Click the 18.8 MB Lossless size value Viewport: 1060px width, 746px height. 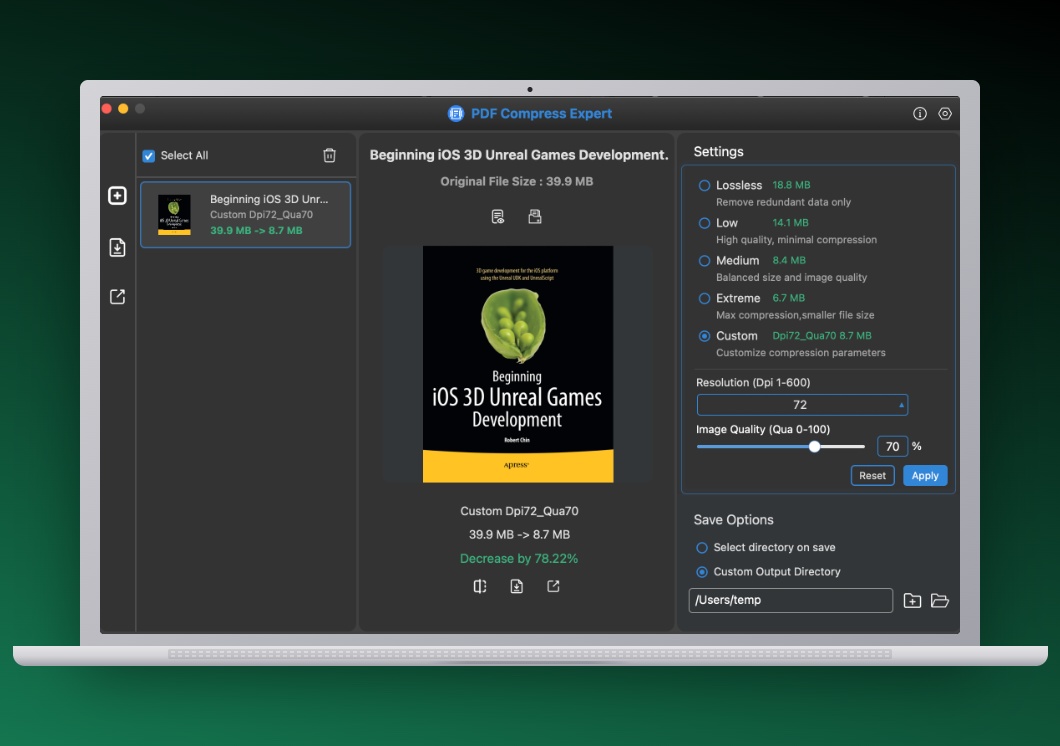pyautogui.click(x=791, y=185)
